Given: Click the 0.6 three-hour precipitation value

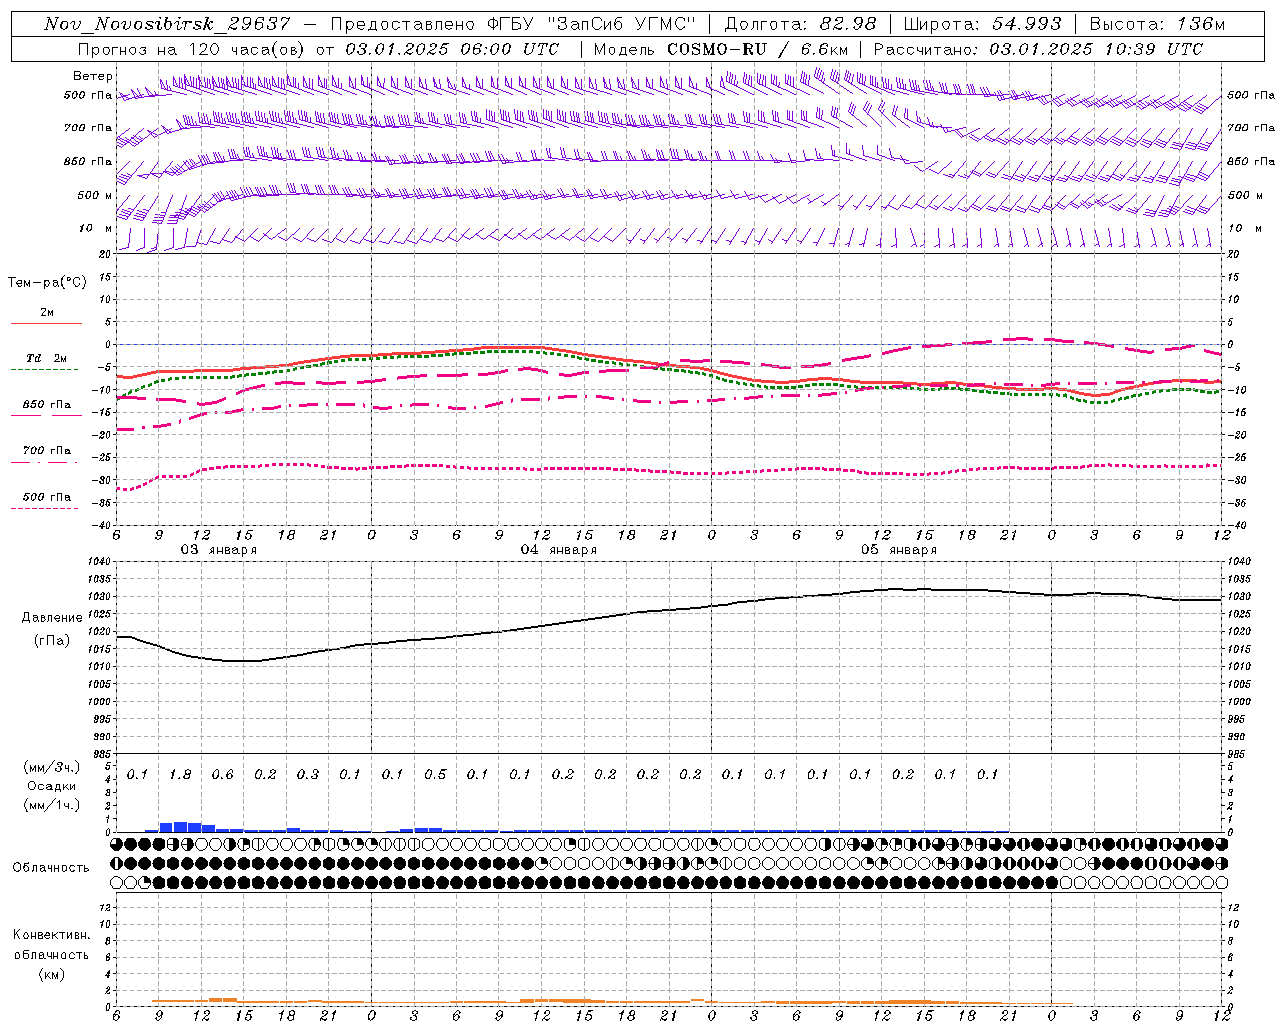Looking at the screenshot, I should tap(222, 775).
